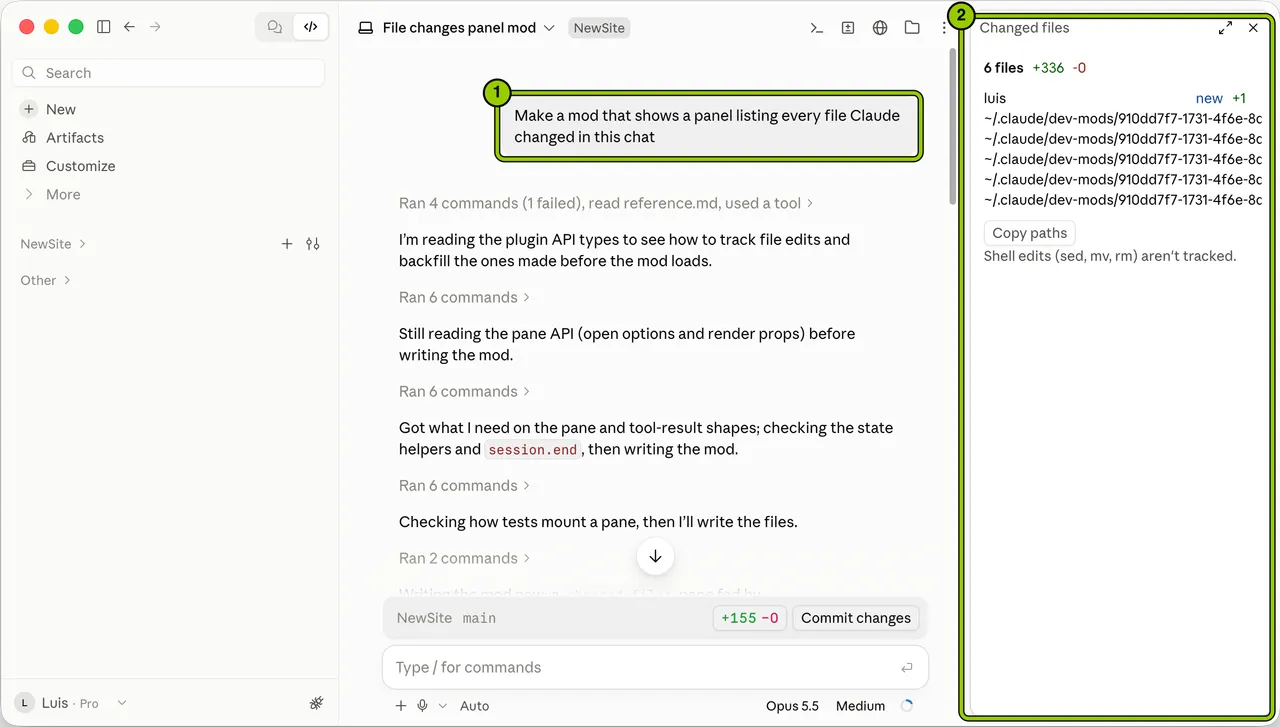This screenshot has width=1280, height=727.
Task: Jump to bottom with the down-arrow button
Action: point(655,556)
